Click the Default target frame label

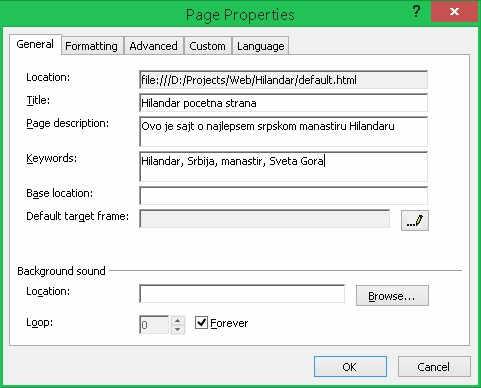[77, 216]
